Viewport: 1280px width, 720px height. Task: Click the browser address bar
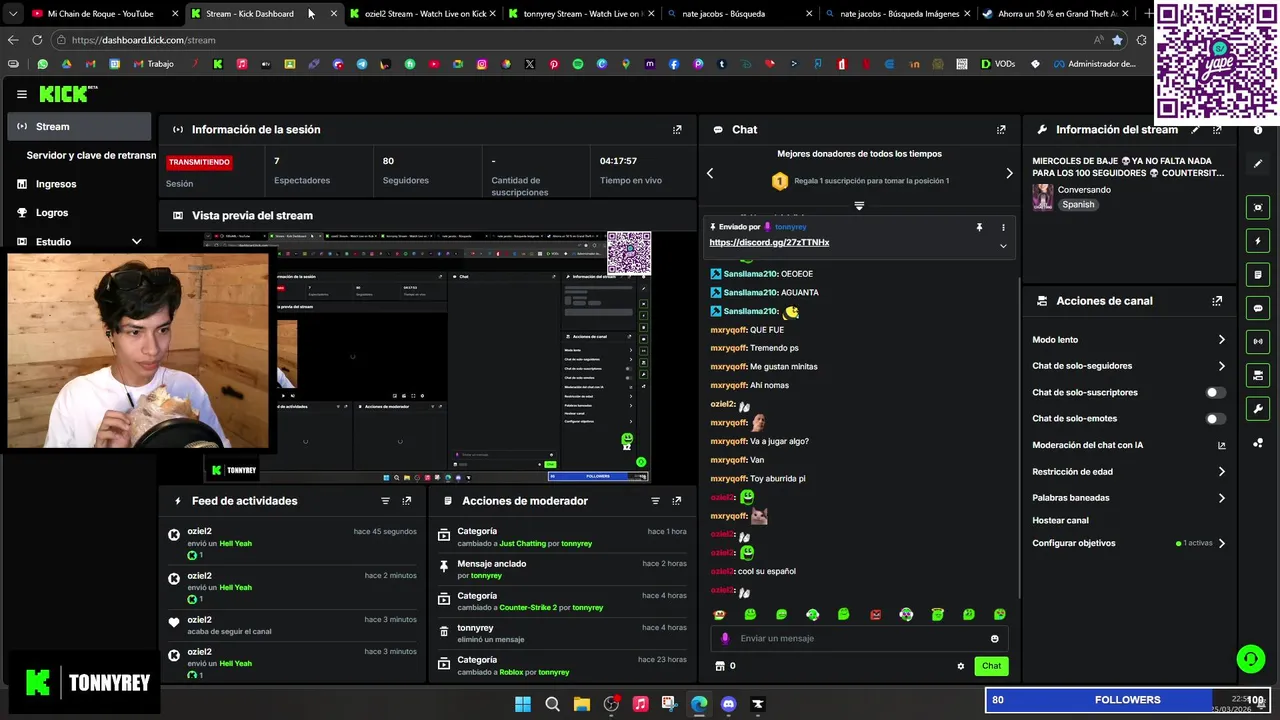[570, 40]
